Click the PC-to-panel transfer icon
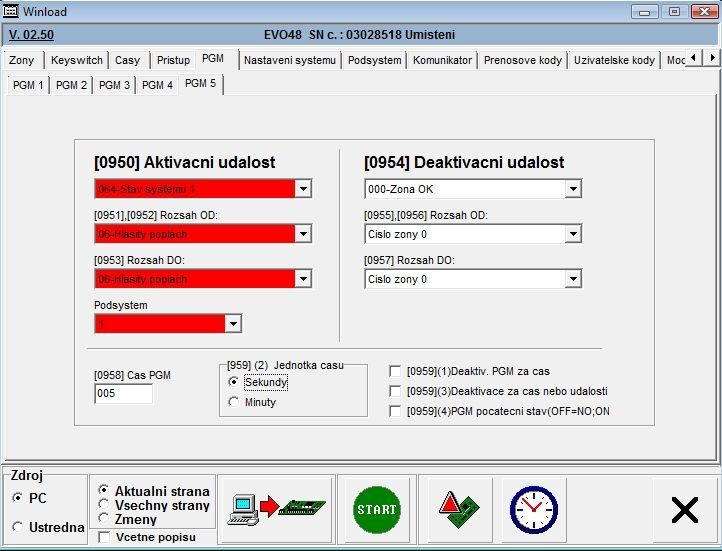The height and width of the screenshot is (551, 722). pos(276,509)
